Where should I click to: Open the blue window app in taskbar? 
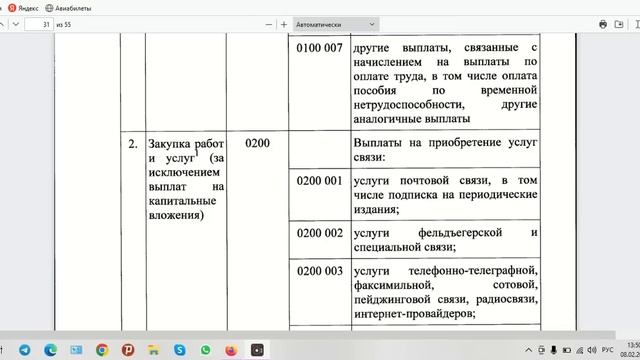coord(76,350)
